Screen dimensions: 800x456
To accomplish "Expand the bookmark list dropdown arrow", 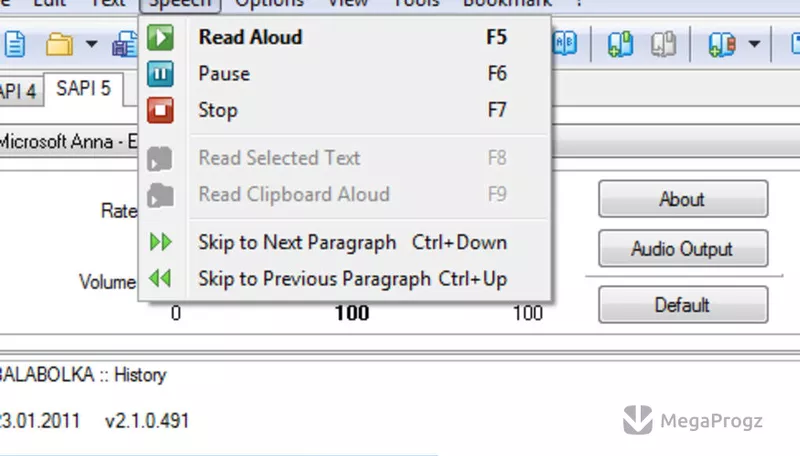I will point(755,44).
